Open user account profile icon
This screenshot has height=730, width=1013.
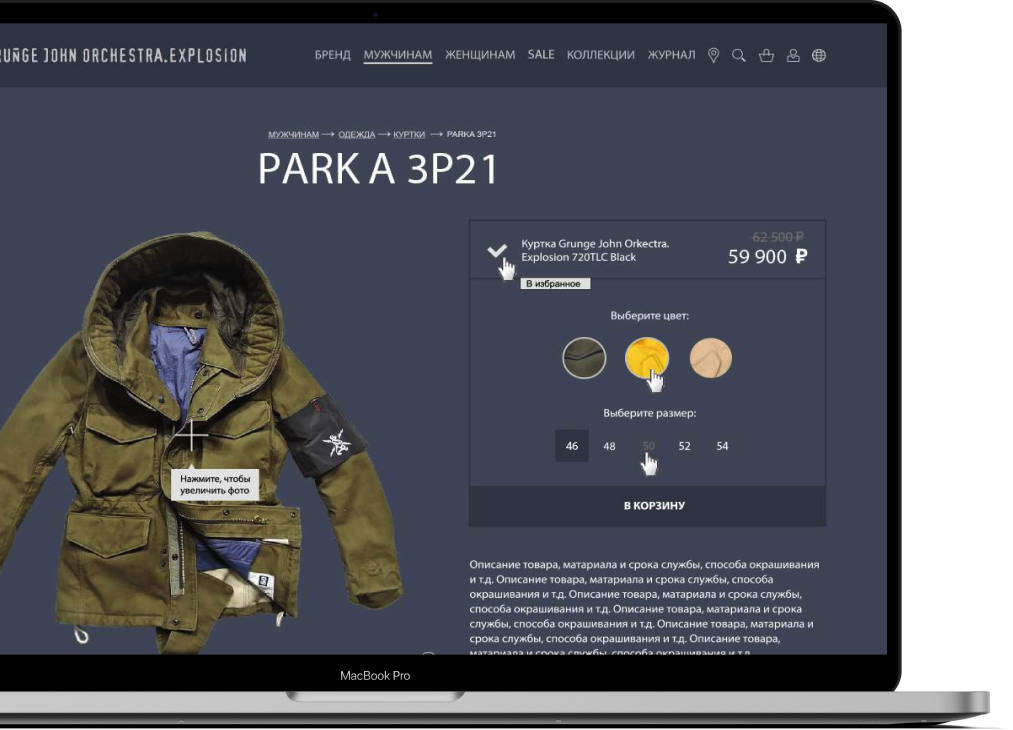(x=793, y=56)
